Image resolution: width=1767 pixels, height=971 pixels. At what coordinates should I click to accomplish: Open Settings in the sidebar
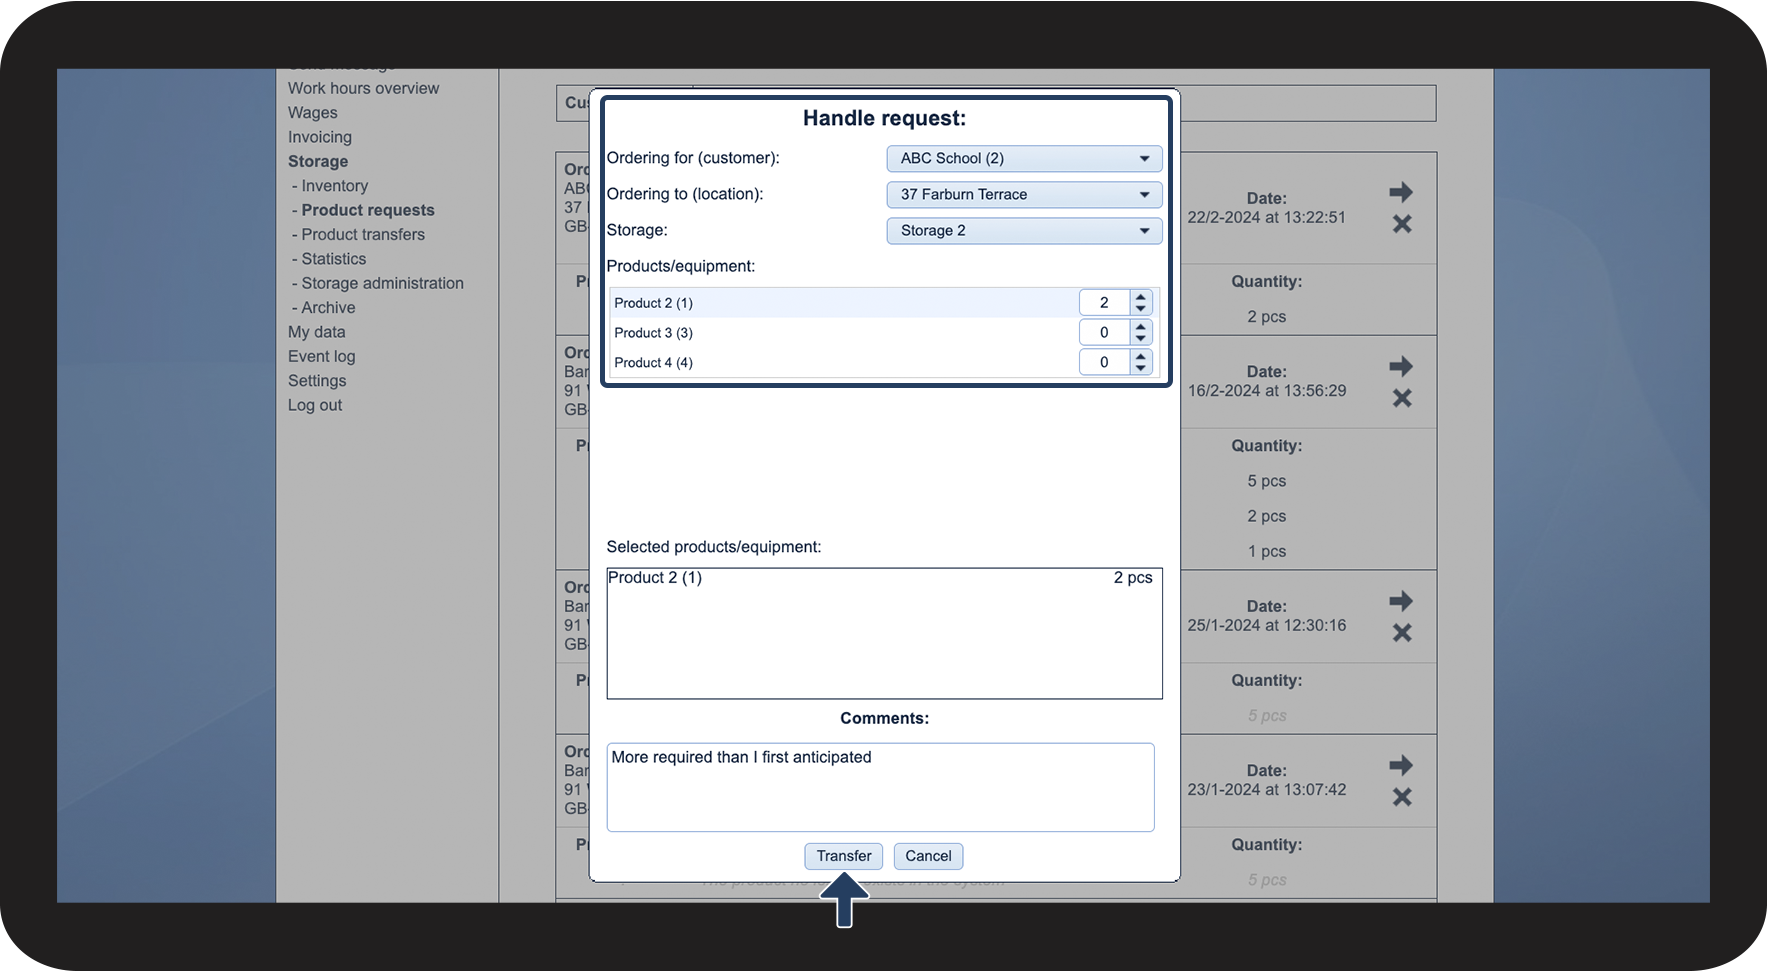(317, 381)
